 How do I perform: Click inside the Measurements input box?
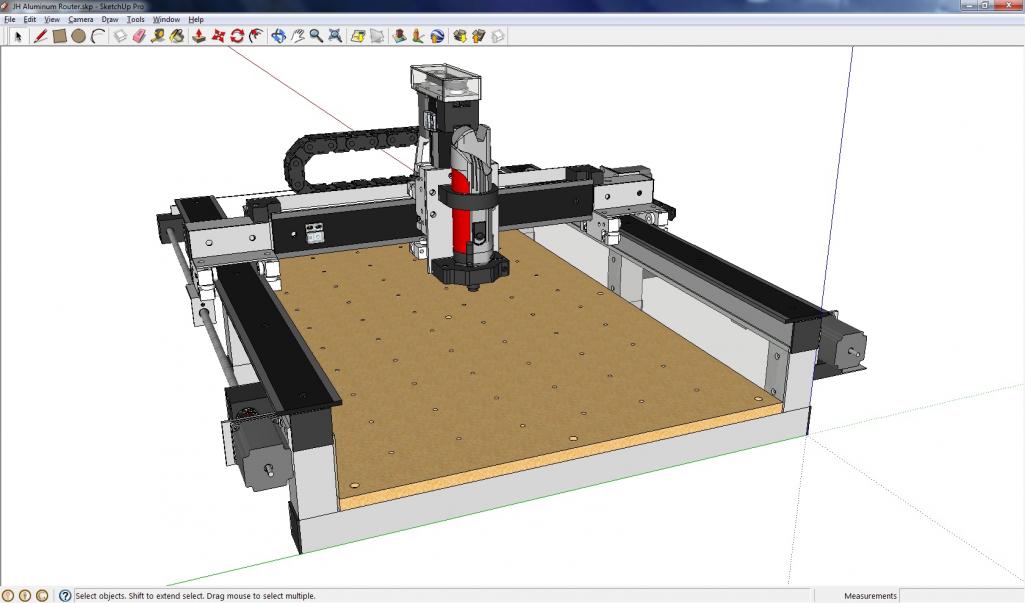point(960,596)
